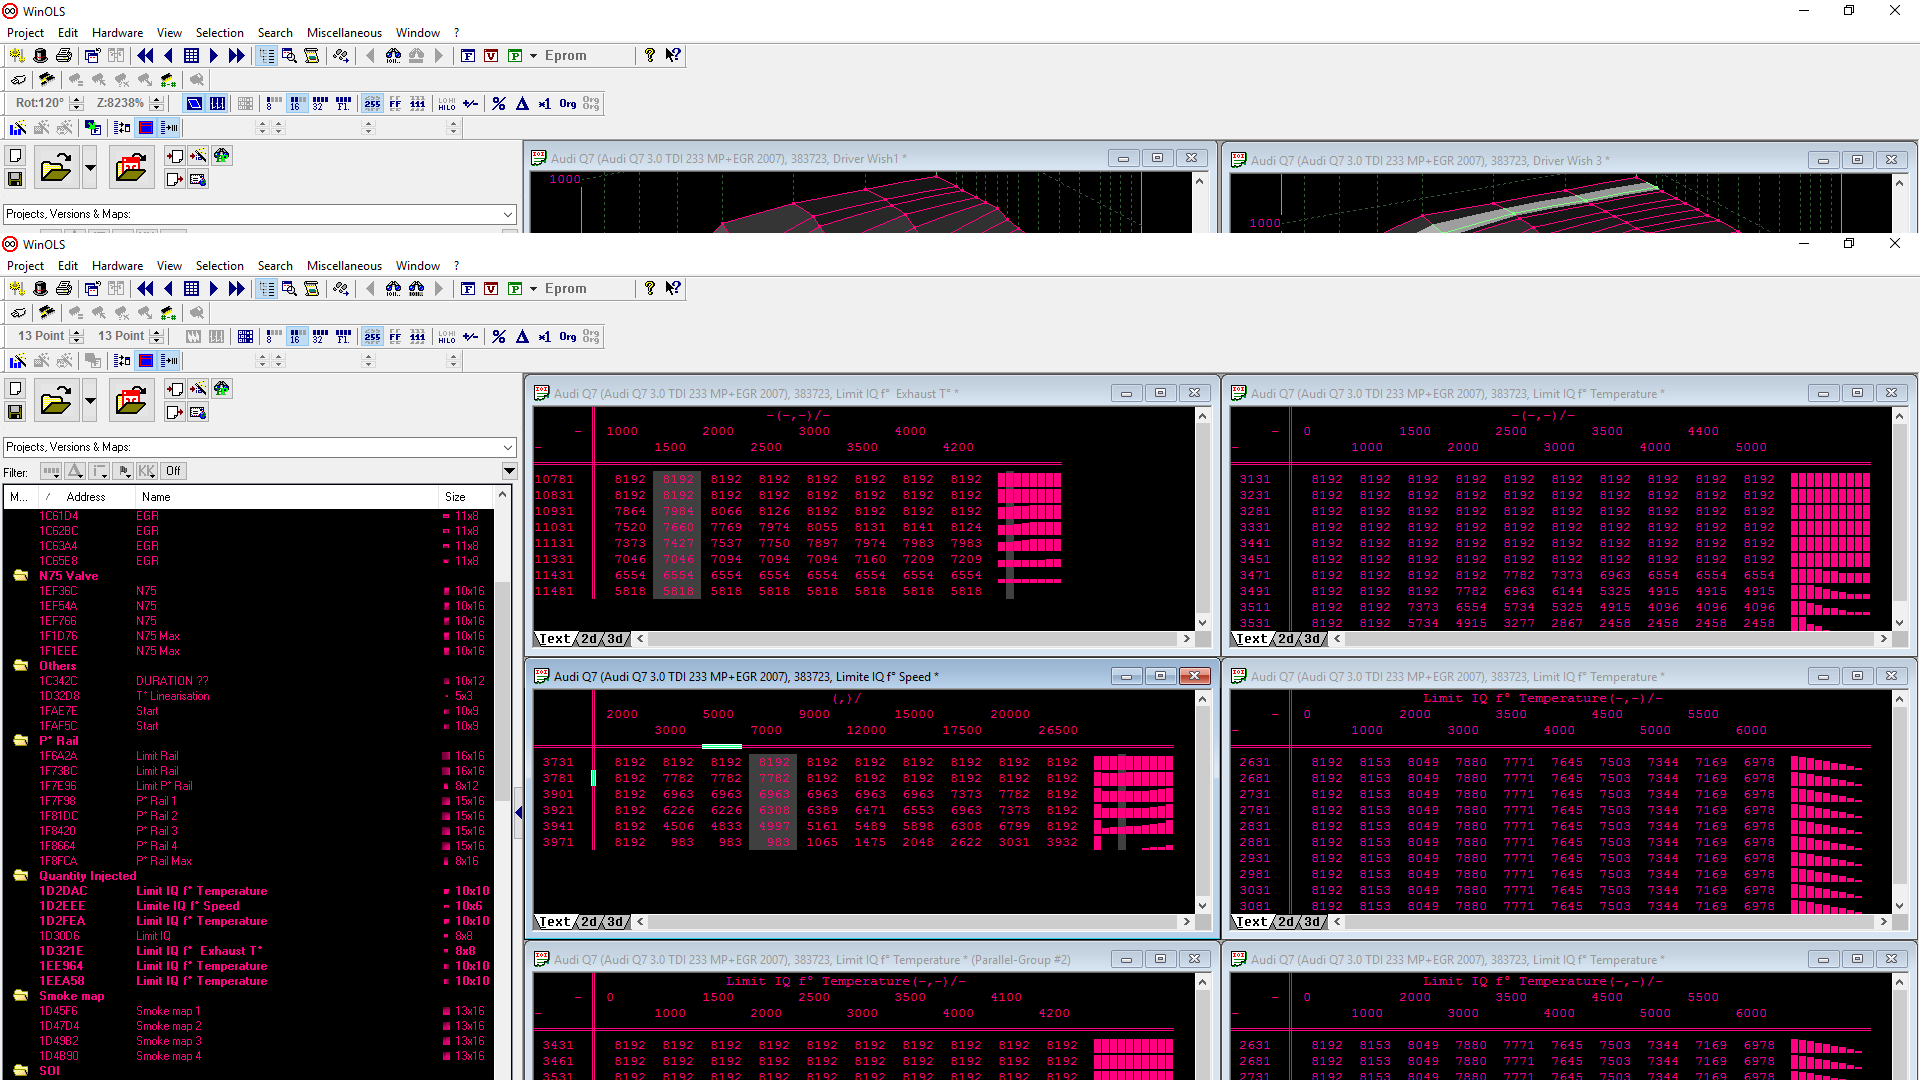Viewport: 1920px width, 1080px height.
Task: Toggle 16-bit display mode in front window toolbar
Action: (297, 337)
